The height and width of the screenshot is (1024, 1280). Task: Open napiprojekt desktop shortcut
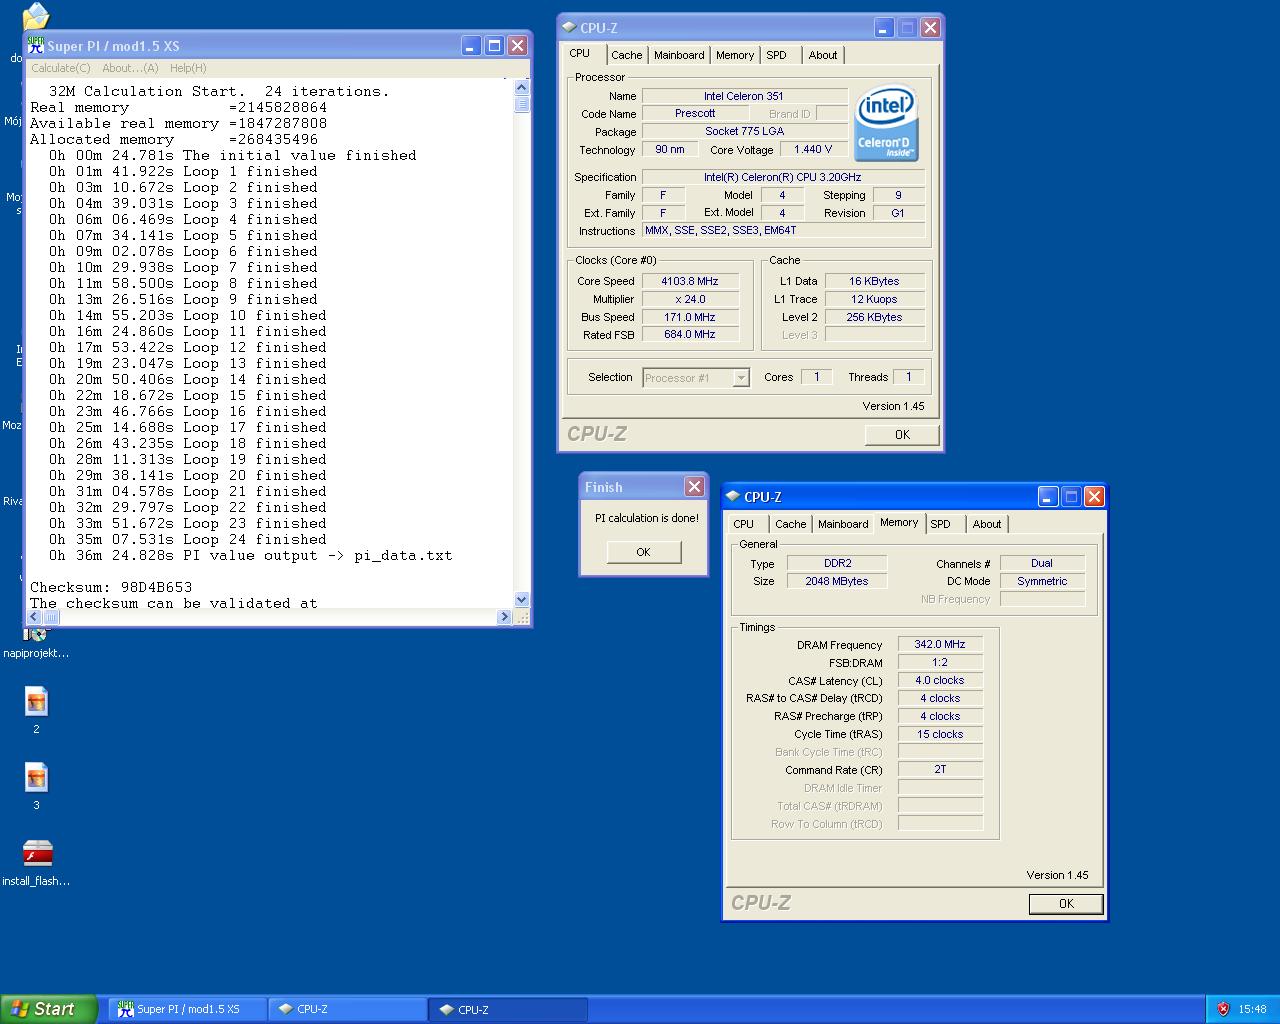[x=36, y=635]
